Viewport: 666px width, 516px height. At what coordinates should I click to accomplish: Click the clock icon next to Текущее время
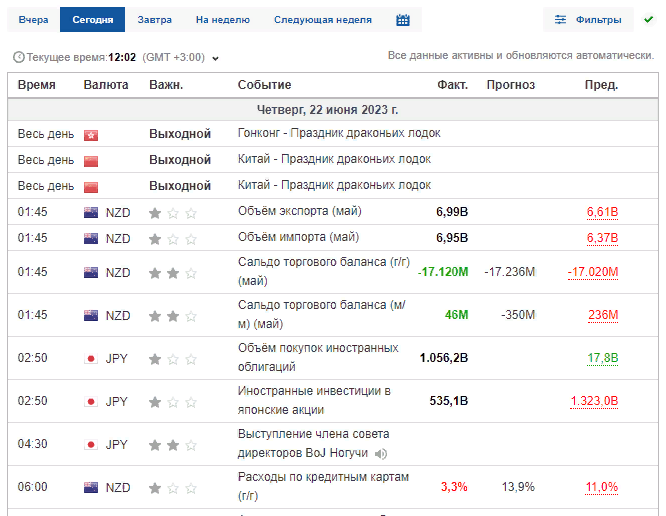pos(18,58)
